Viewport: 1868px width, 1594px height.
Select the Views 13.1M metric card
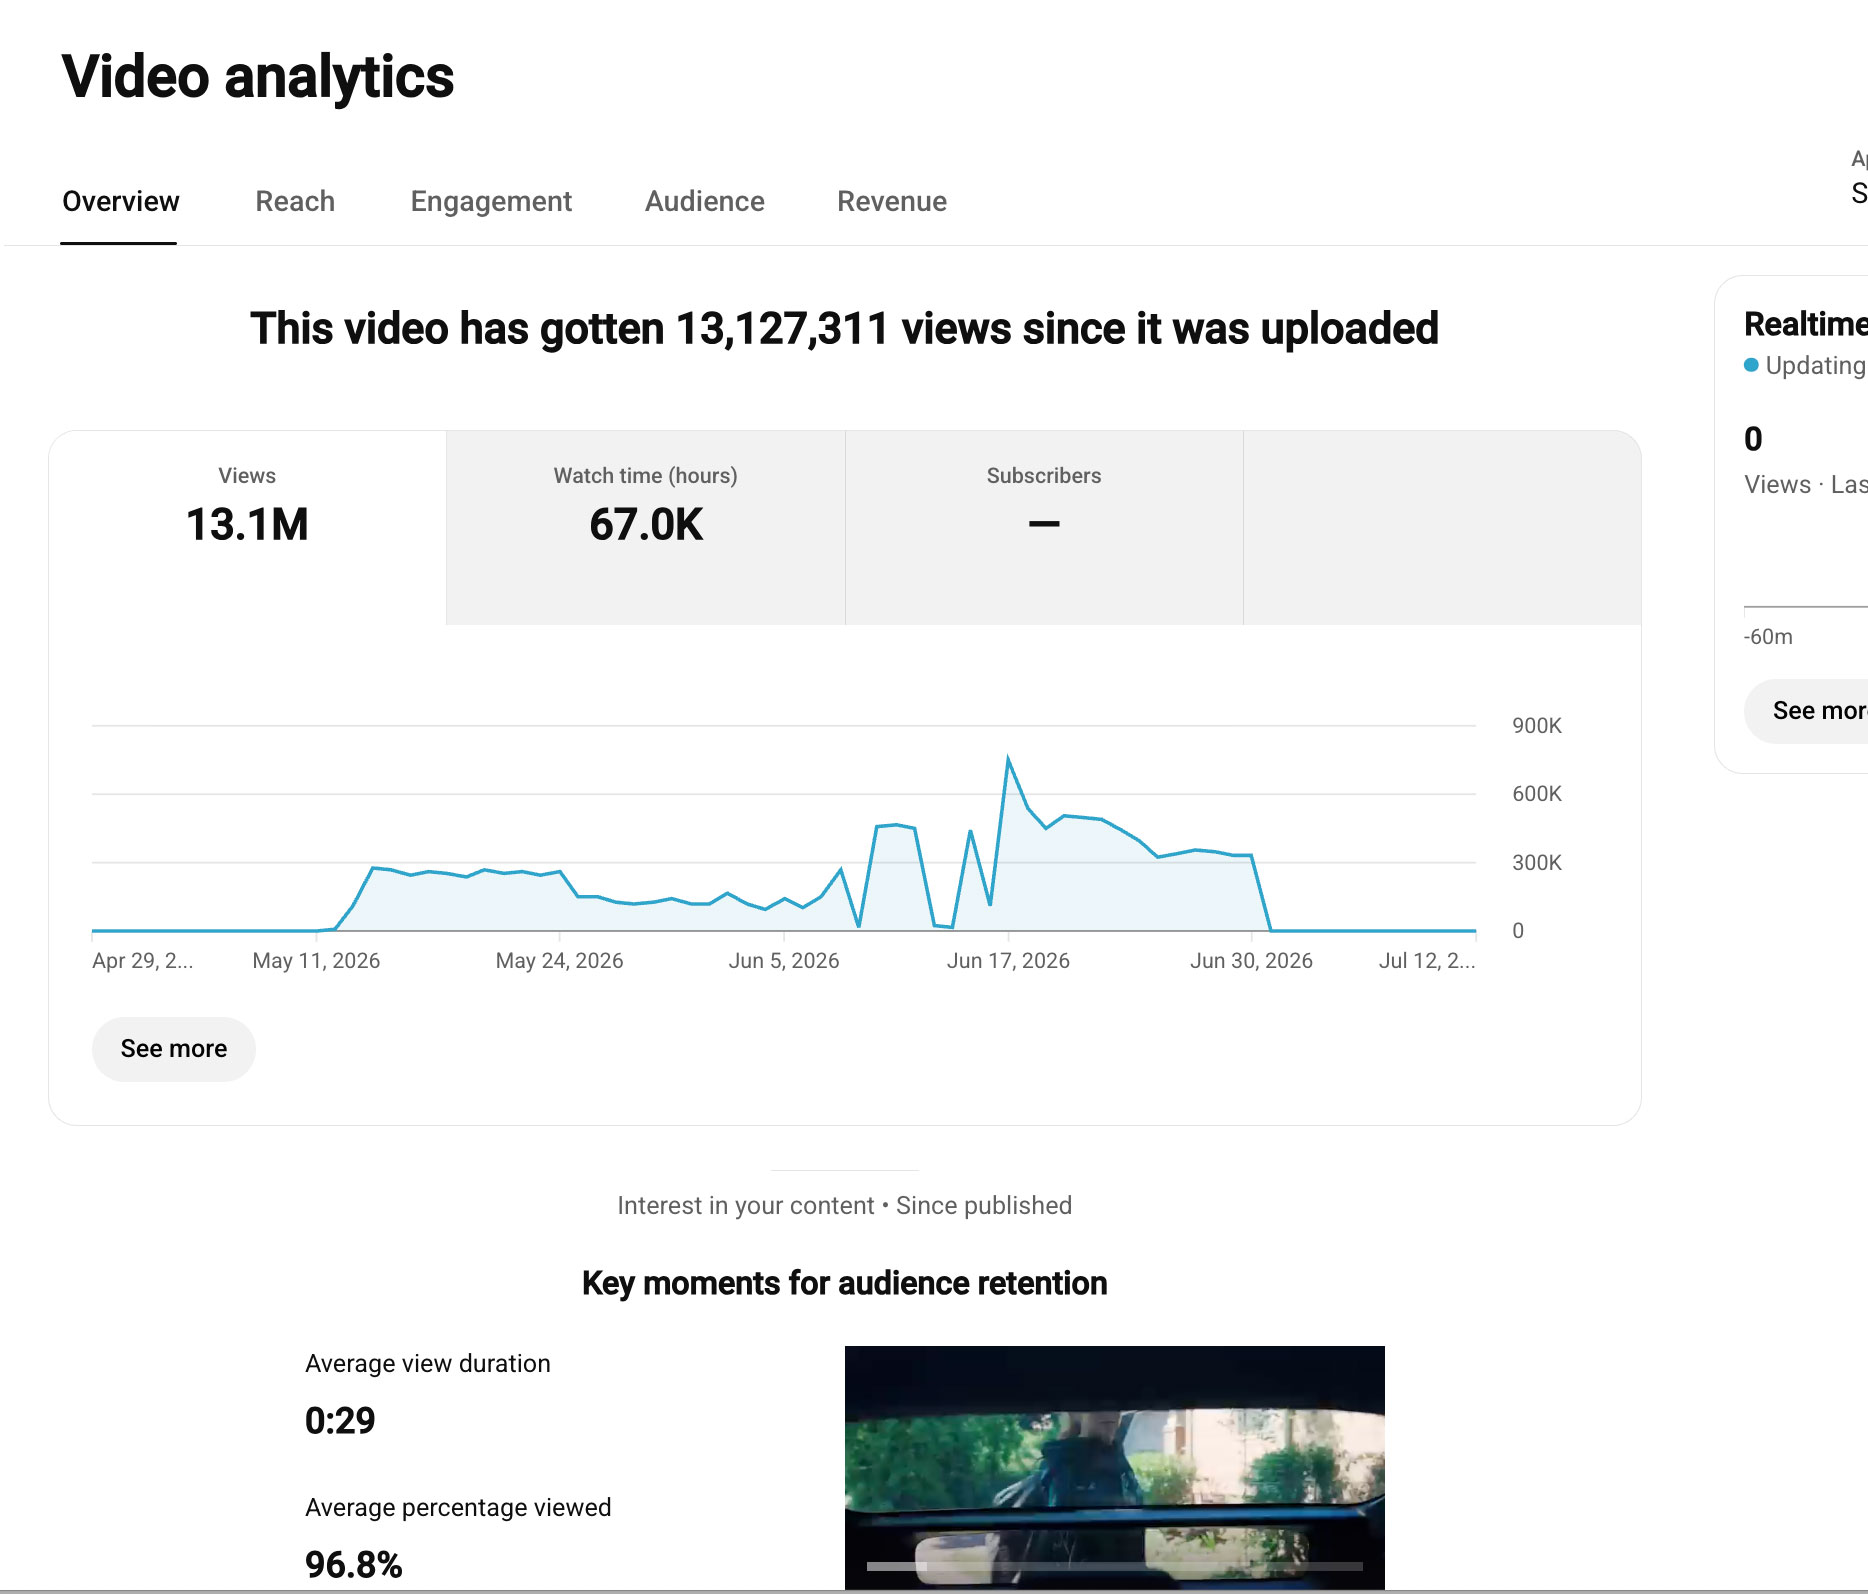tap(247, 527)
